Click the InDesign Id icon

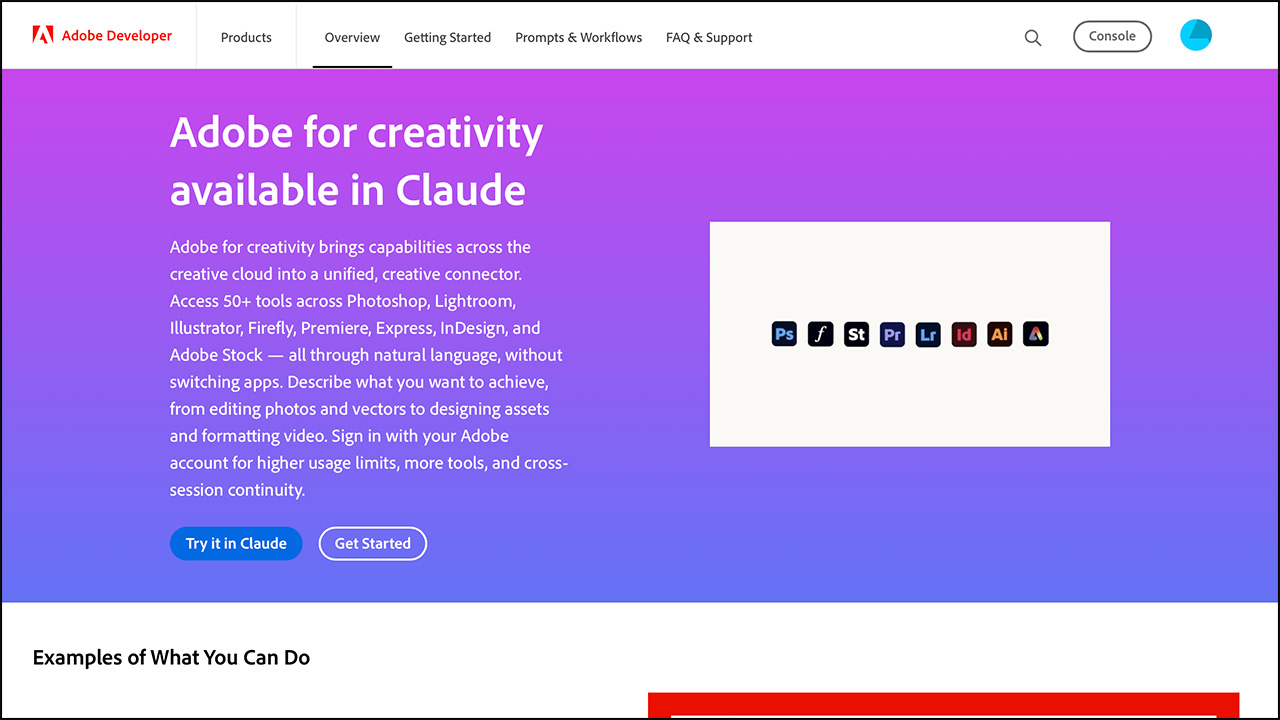[x=964, y=334]
